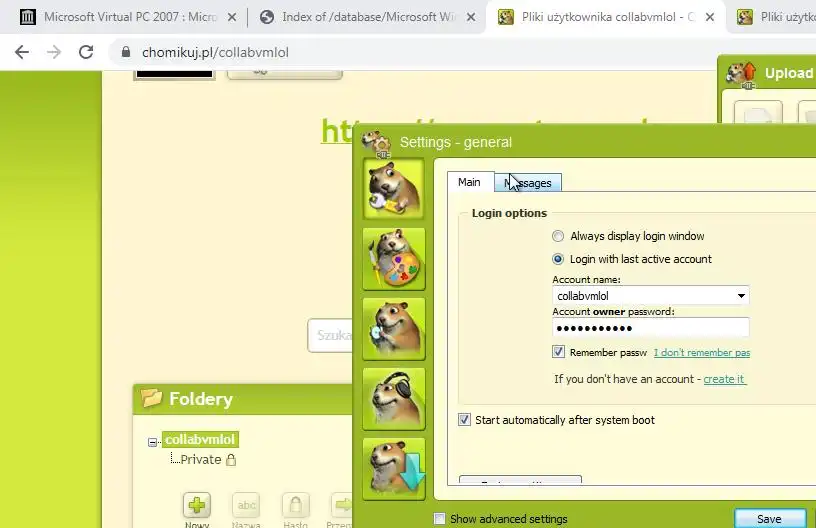Viewport: 816px width, 528px height.
Task: Click the browser address bar URL
Action: 215,52
